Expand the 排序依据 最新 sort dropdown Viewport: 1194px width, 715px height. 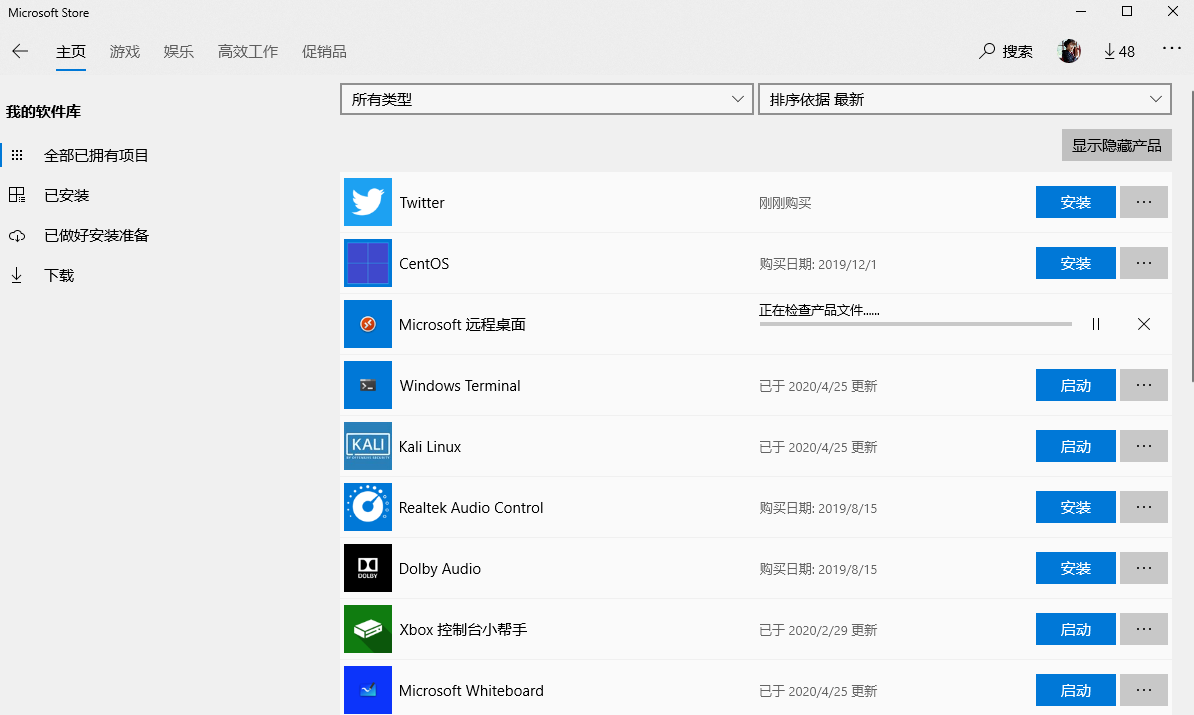coord(965,99)
